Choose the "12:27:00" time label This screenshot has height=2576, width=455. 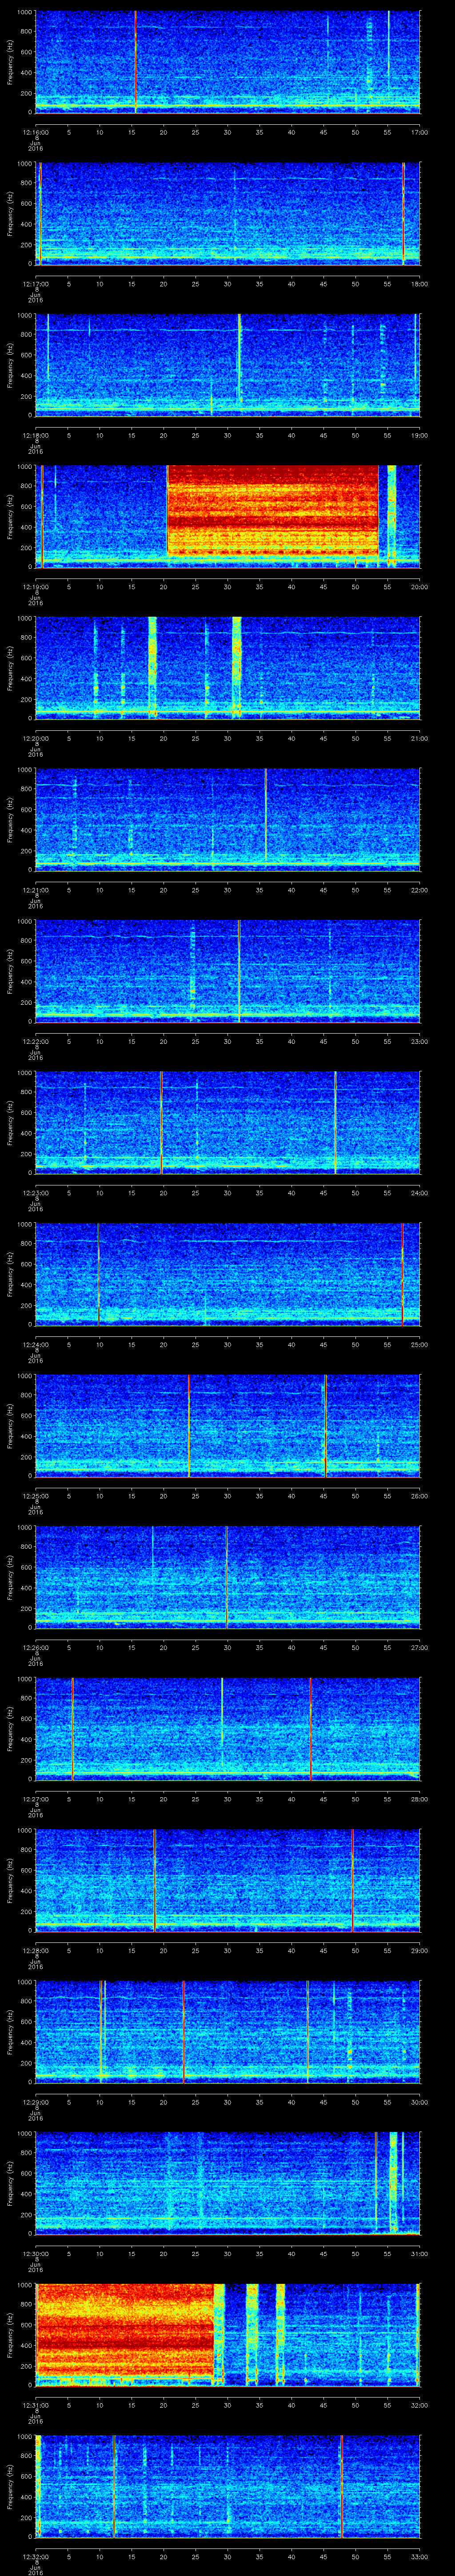pos(35,1798)
